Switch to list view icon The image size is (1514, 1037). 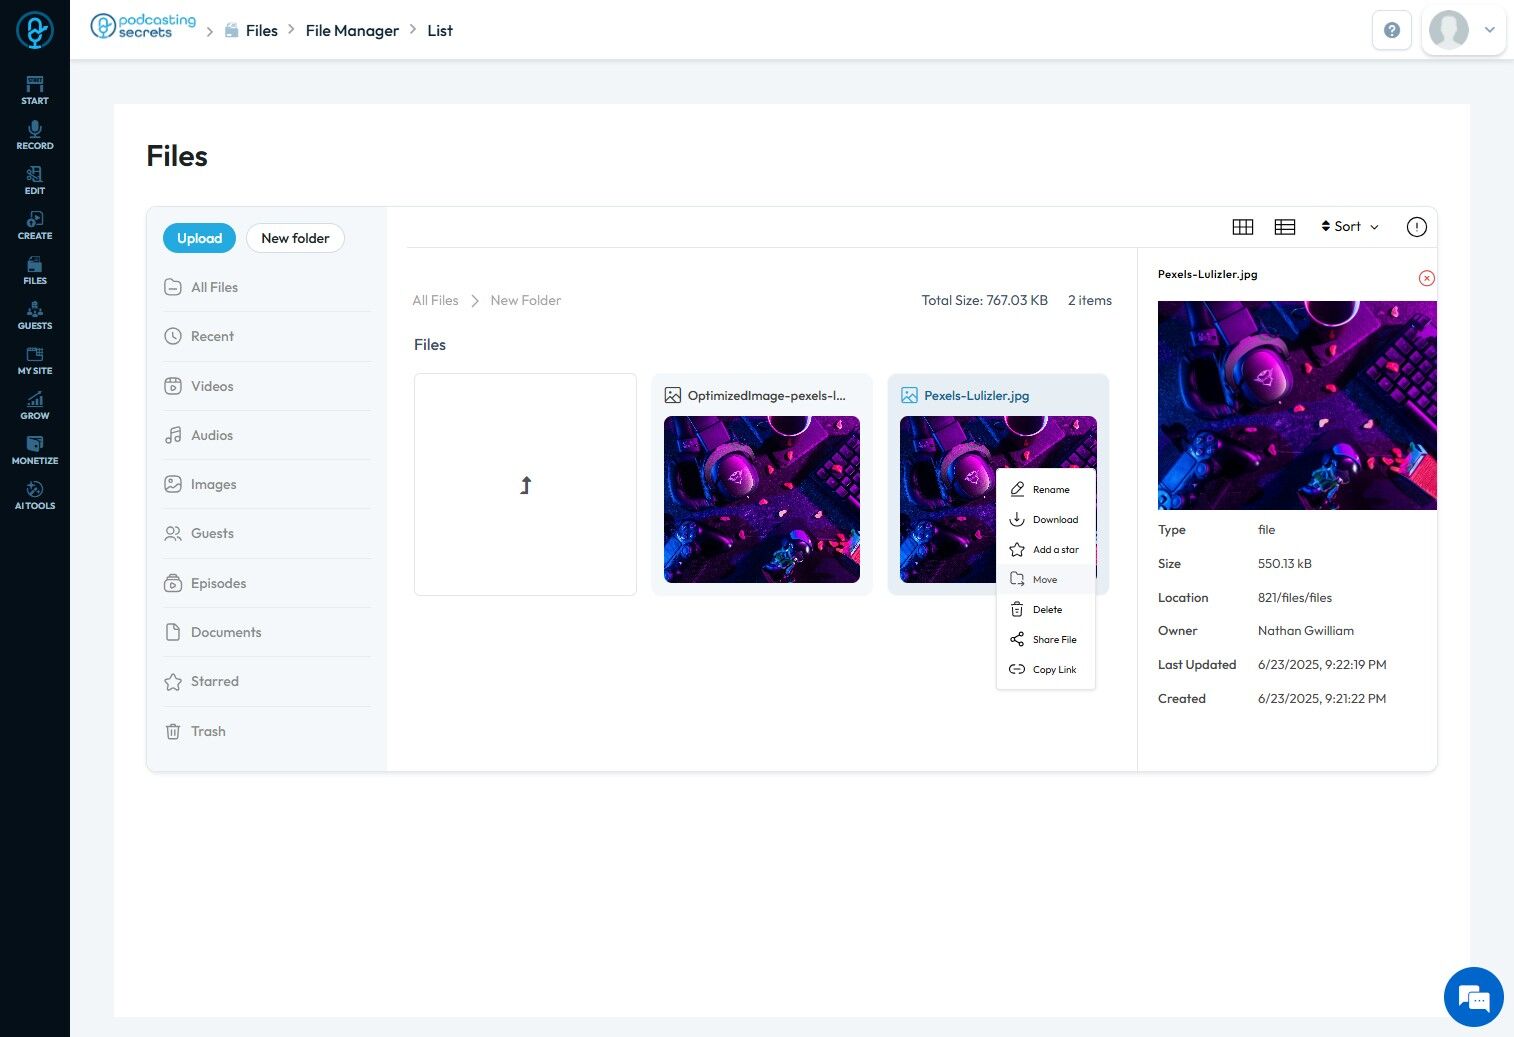click(x=1285, y=227)
